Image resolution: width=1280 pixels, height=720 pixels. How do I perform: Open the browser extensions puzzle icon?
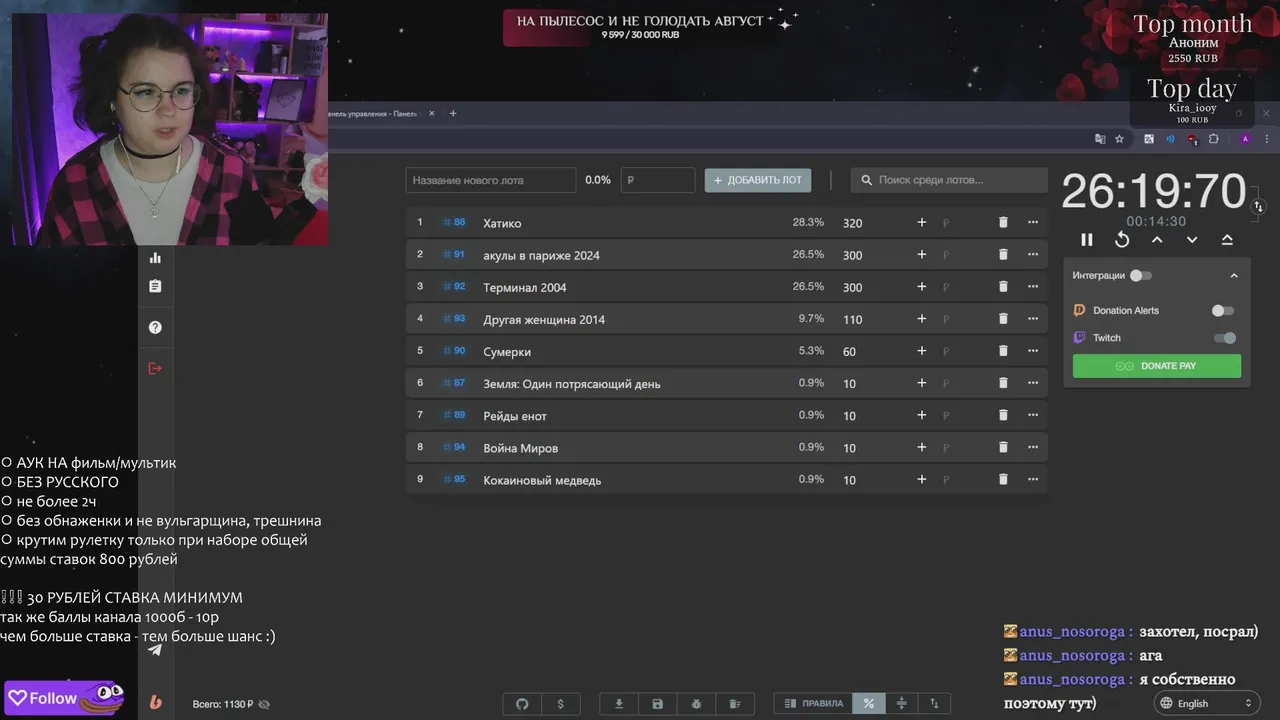(1214, 139)
